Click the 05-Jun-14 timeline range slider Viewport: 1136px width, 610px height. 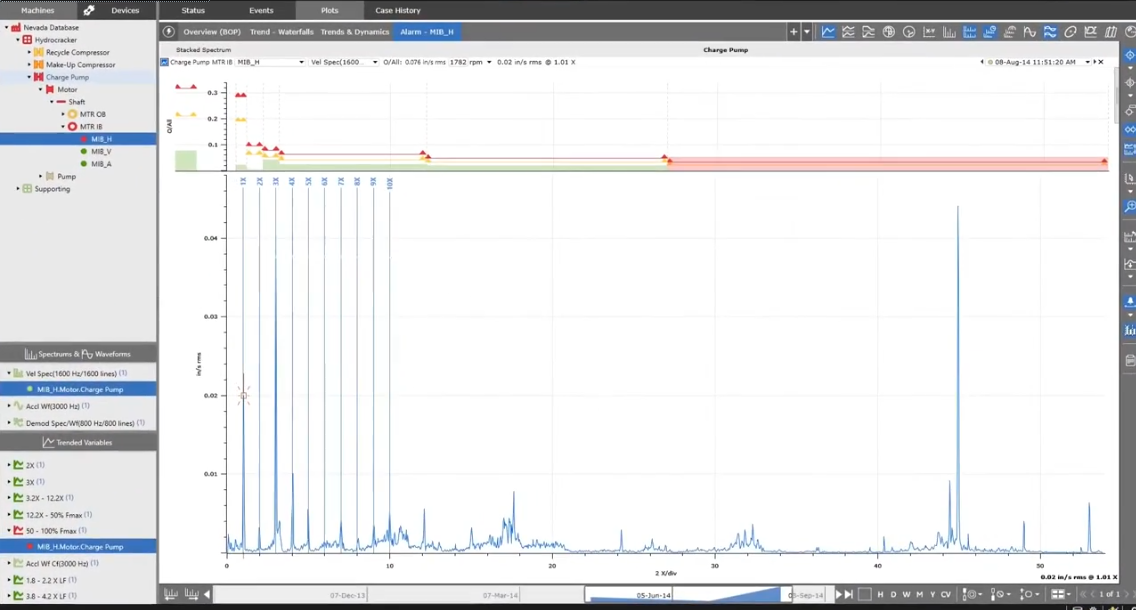(654, 595)
